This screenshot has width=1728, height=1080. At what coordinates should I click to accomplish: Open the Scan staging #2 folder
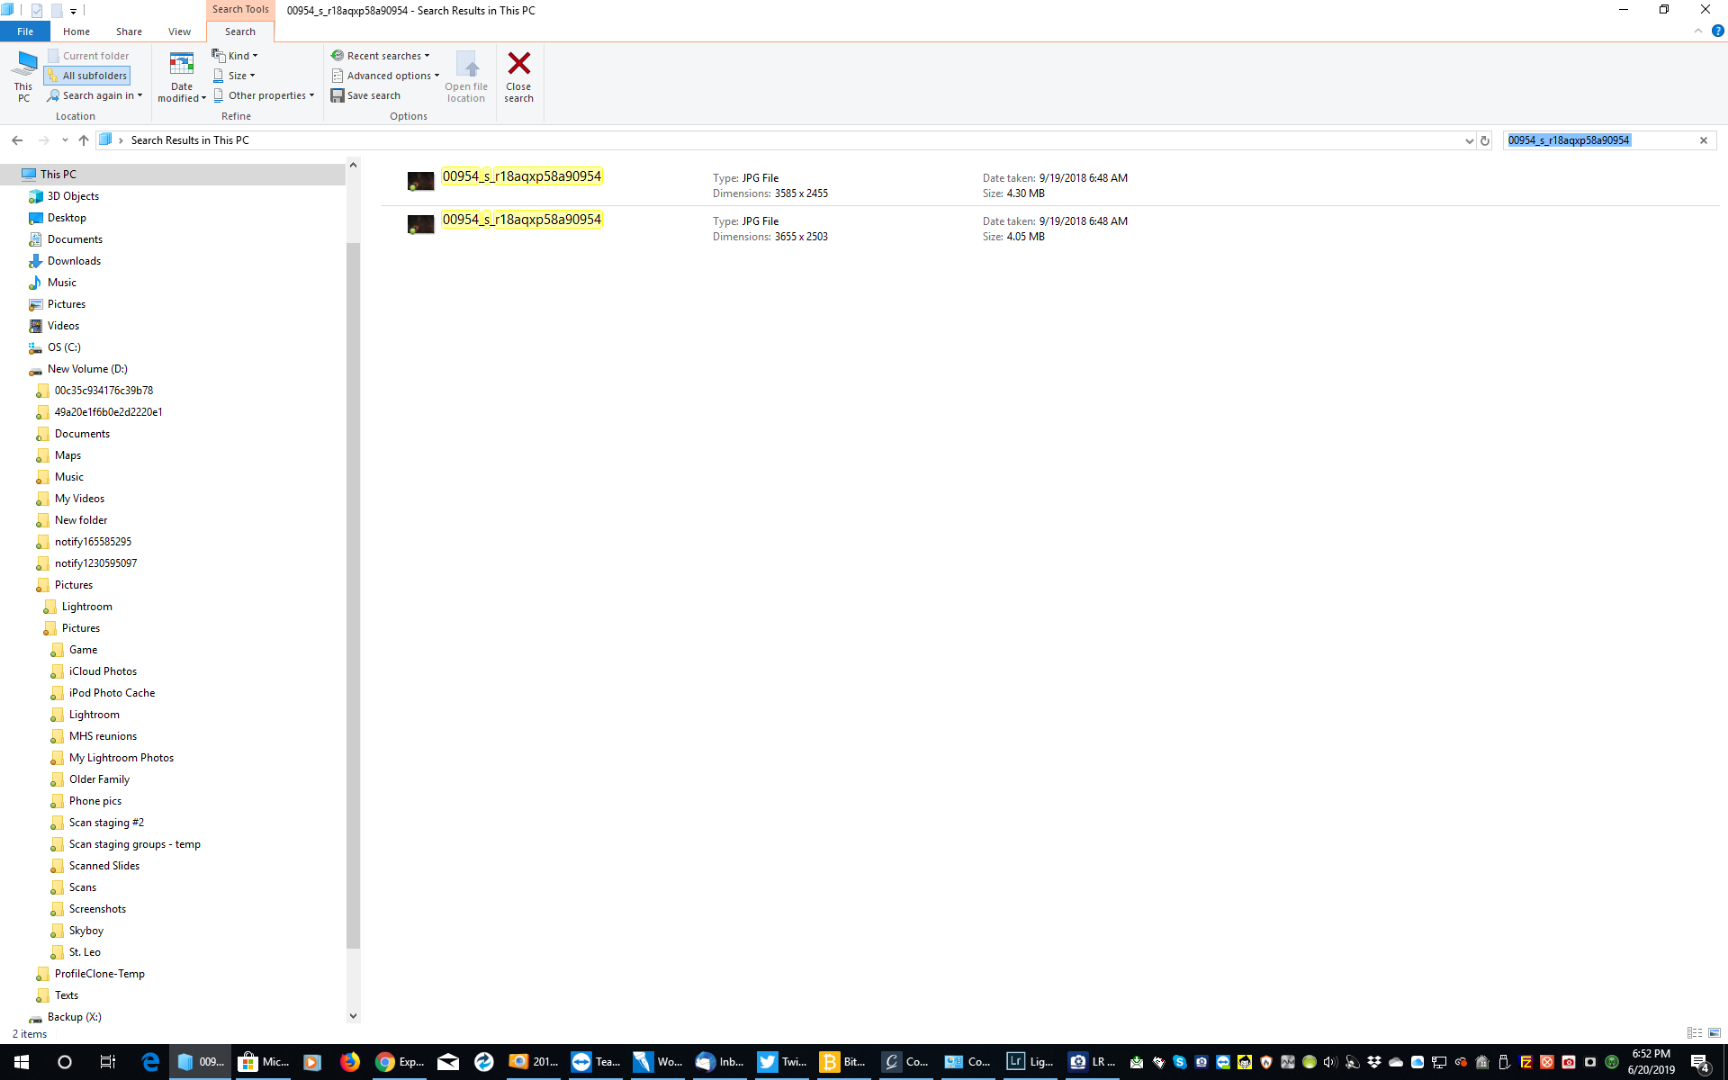point(106,823)
